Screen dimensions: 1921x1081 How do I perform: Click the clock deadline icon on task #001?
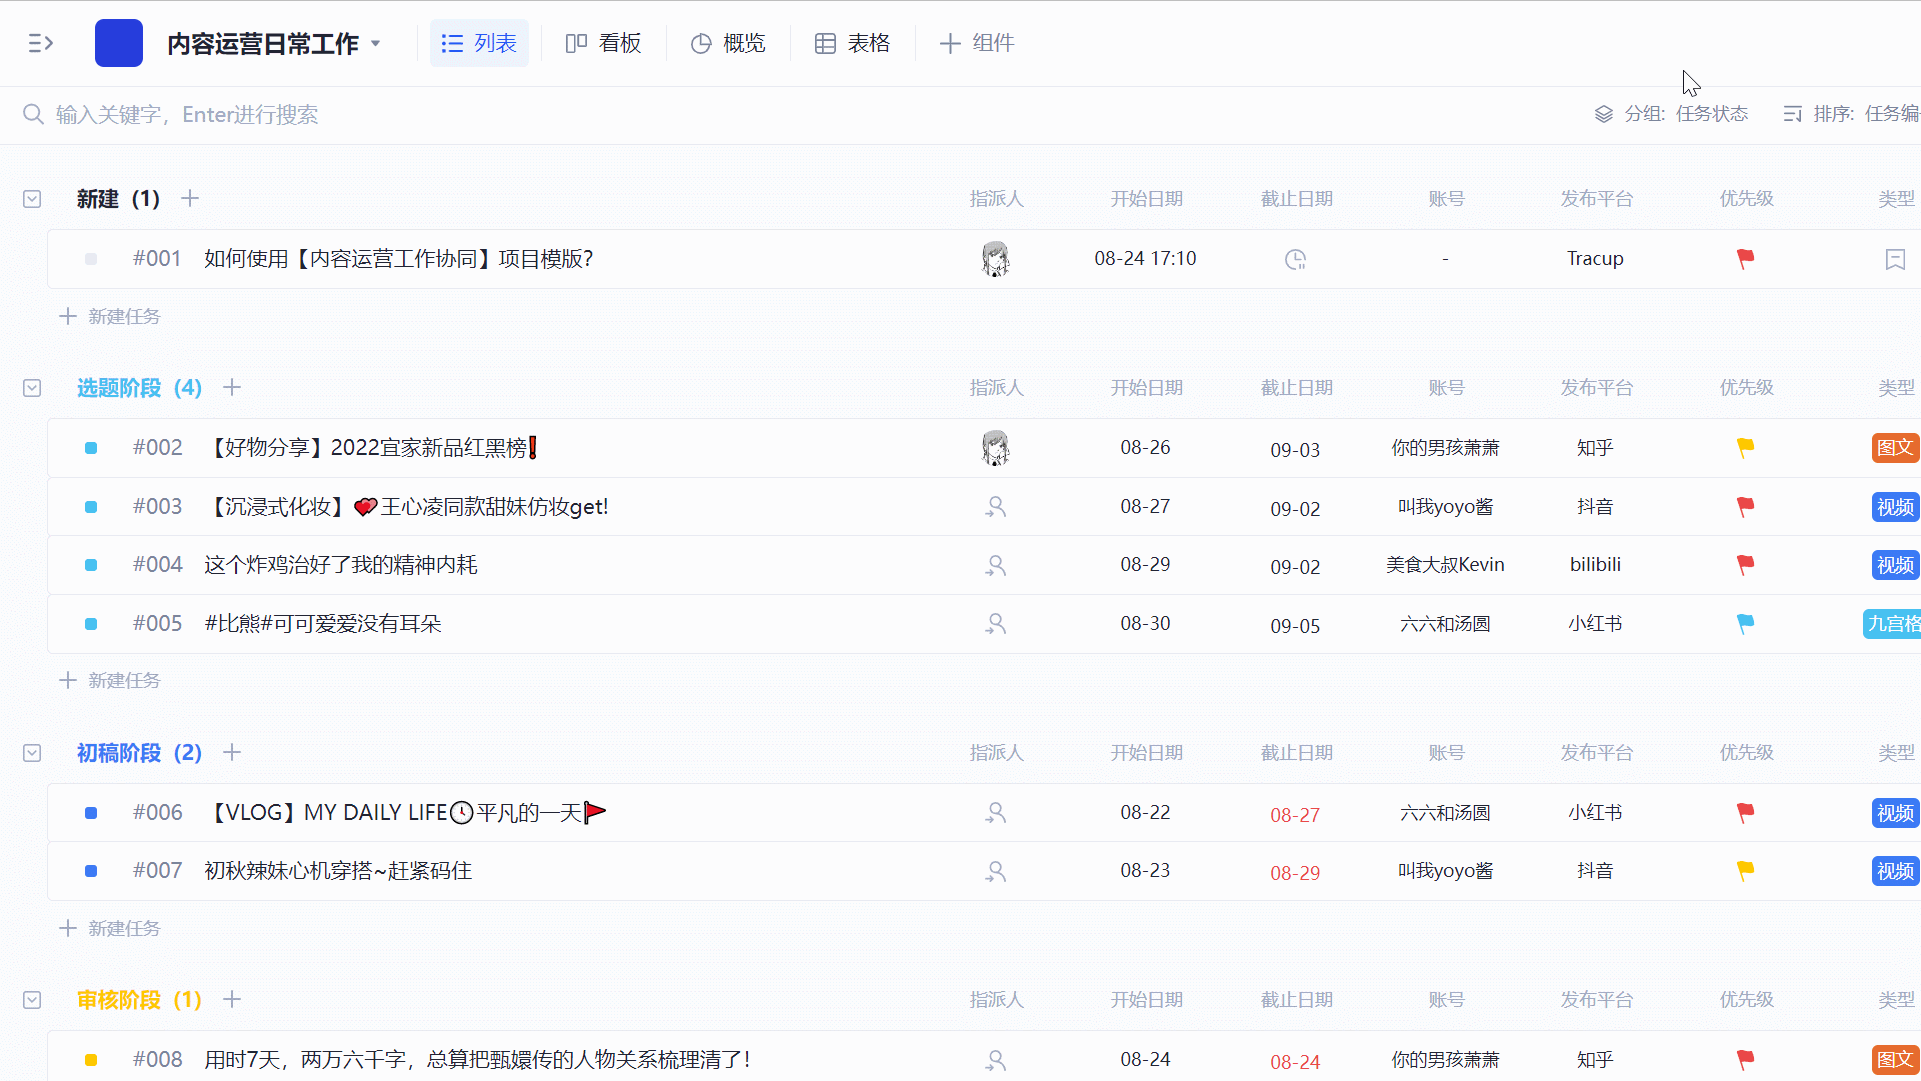[x=1295, y=259]
